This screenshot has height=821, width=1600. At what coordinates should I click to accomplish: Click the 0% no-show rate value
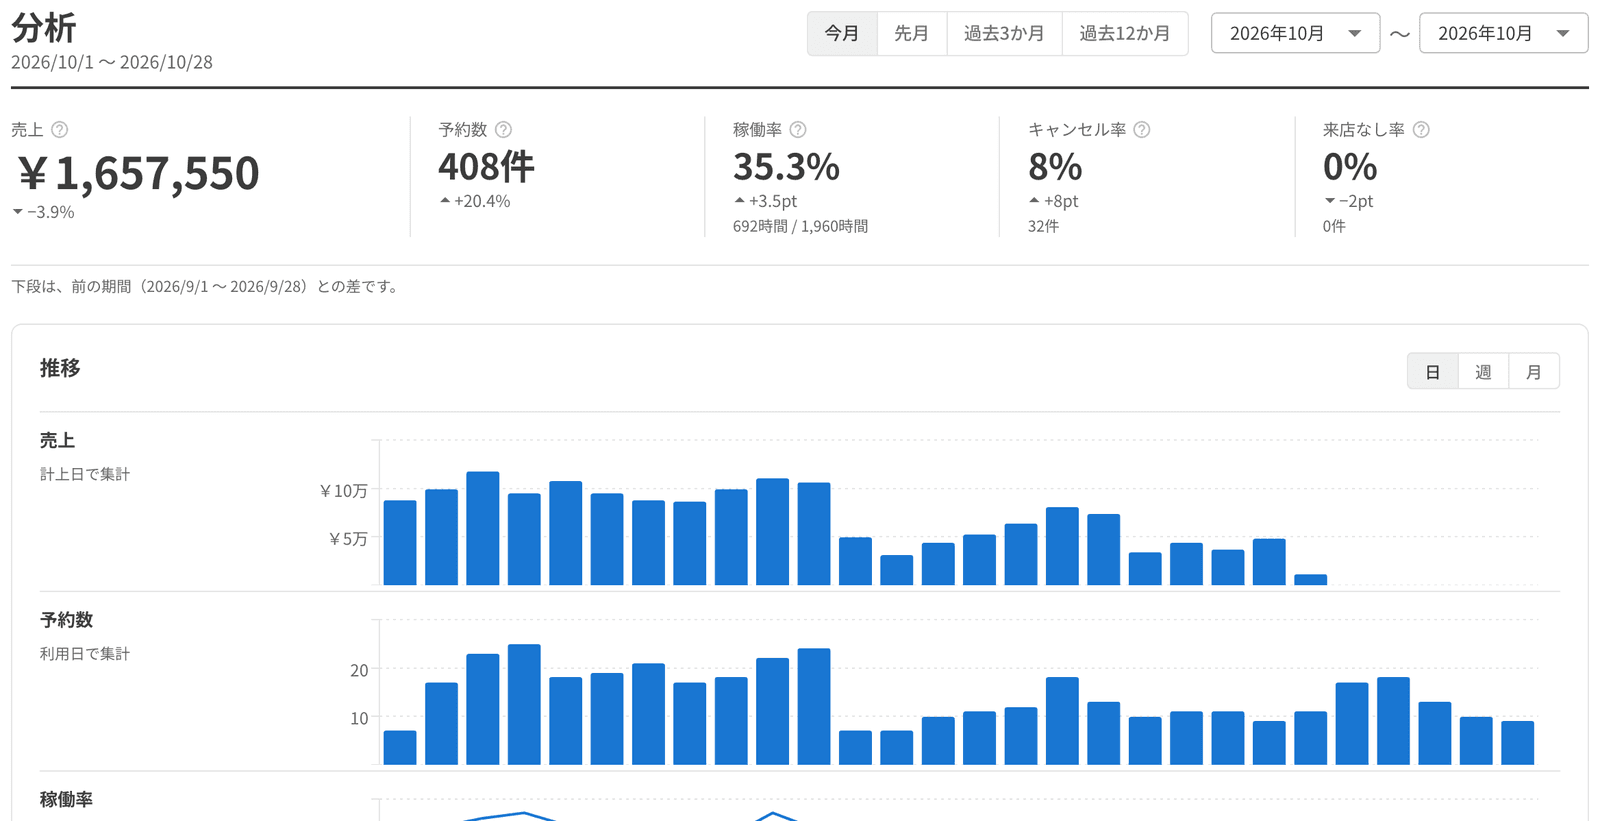click(1350, 167)
